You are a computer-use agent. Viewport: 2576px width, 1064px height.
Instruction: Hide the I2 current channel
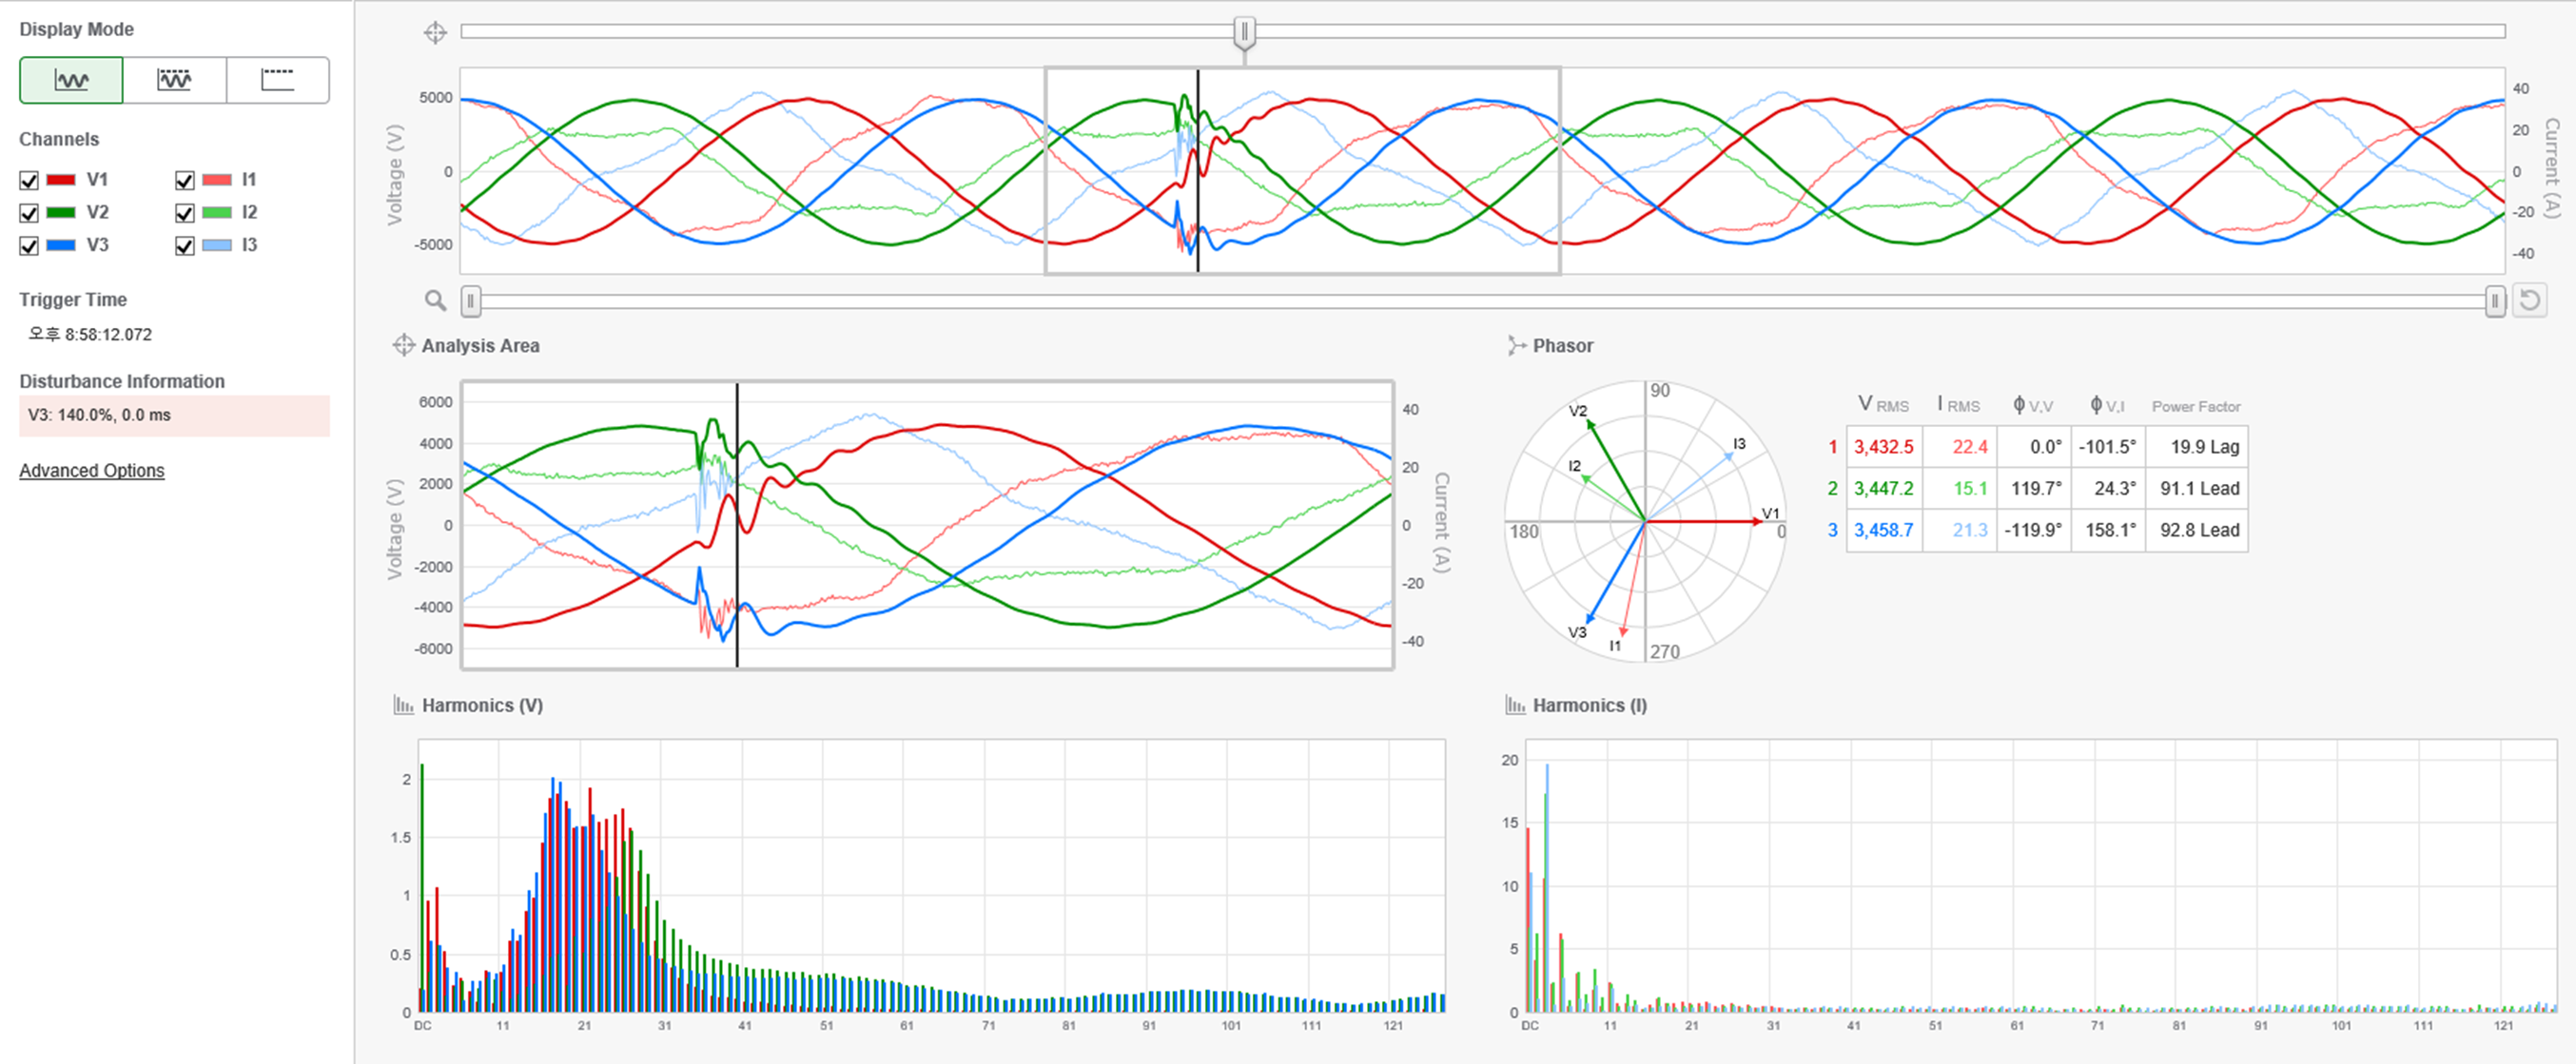tap(185, 213)
